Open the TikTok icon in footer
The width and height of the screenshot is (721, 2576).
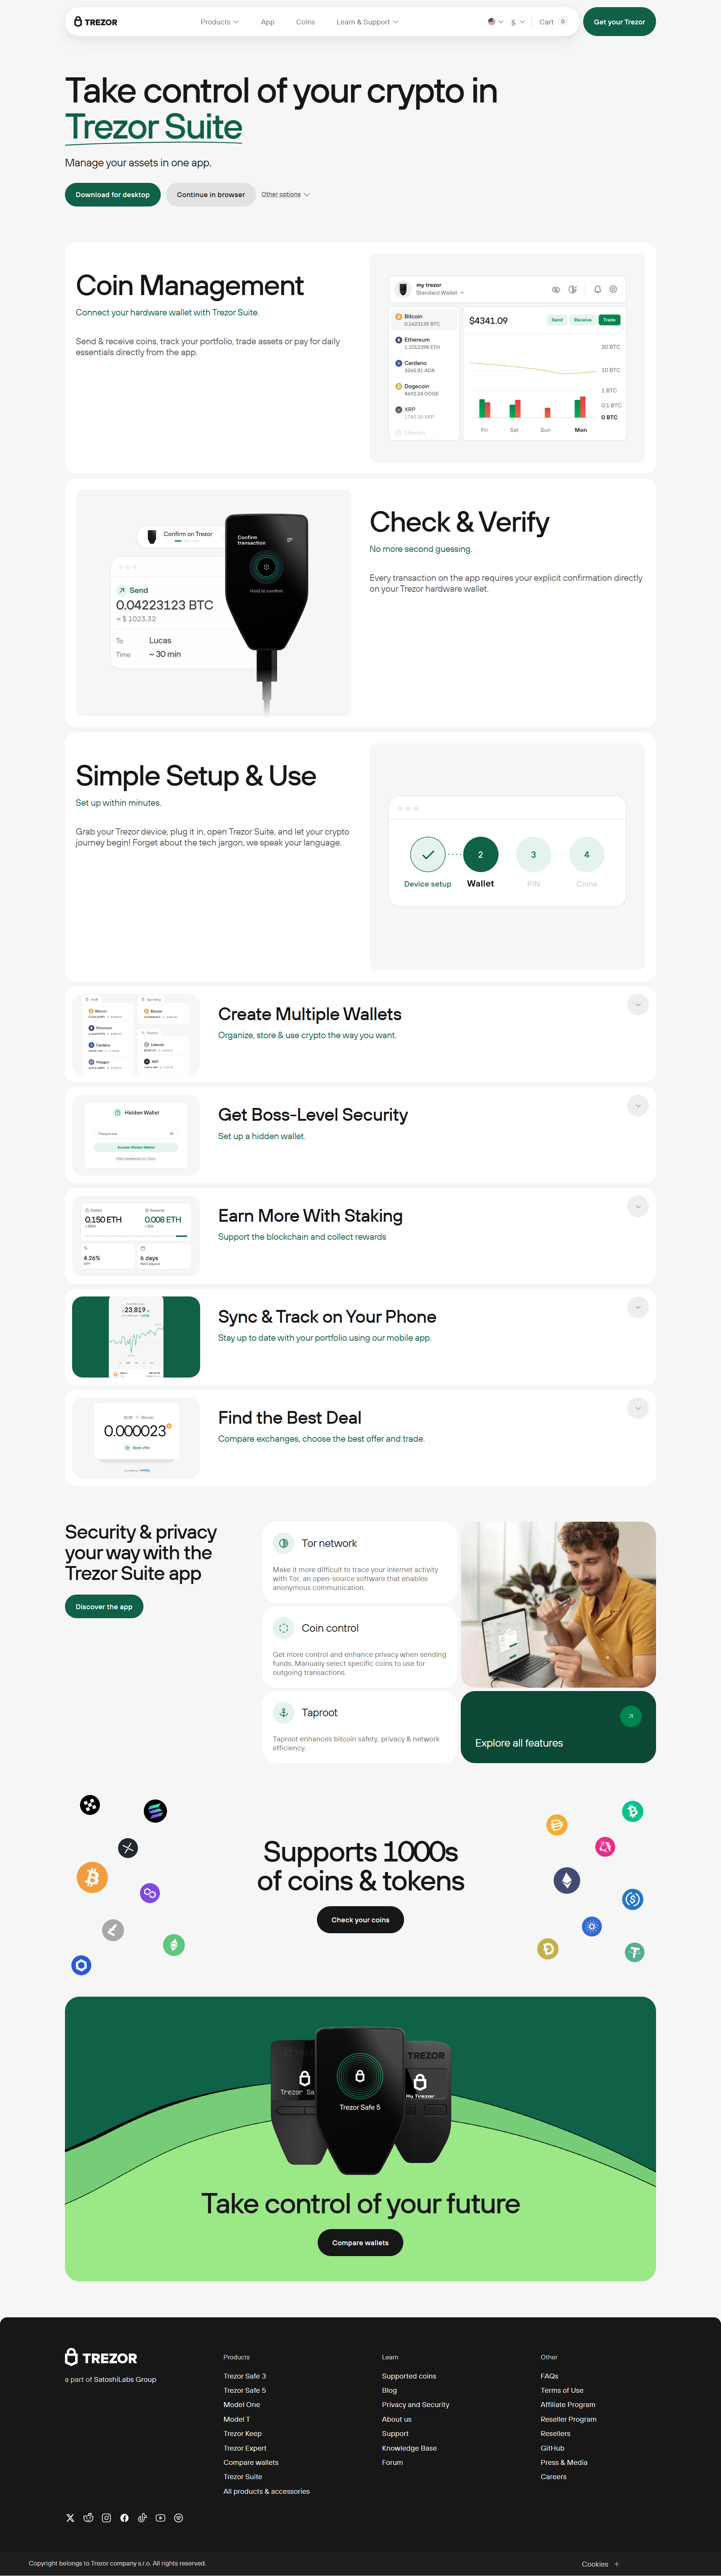pyautogui.click(x=142, y=2518)
